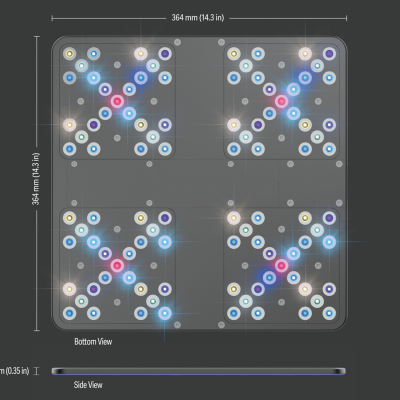
Task: Click the side view fixture profile bar
Action: (x=199, y=371)
